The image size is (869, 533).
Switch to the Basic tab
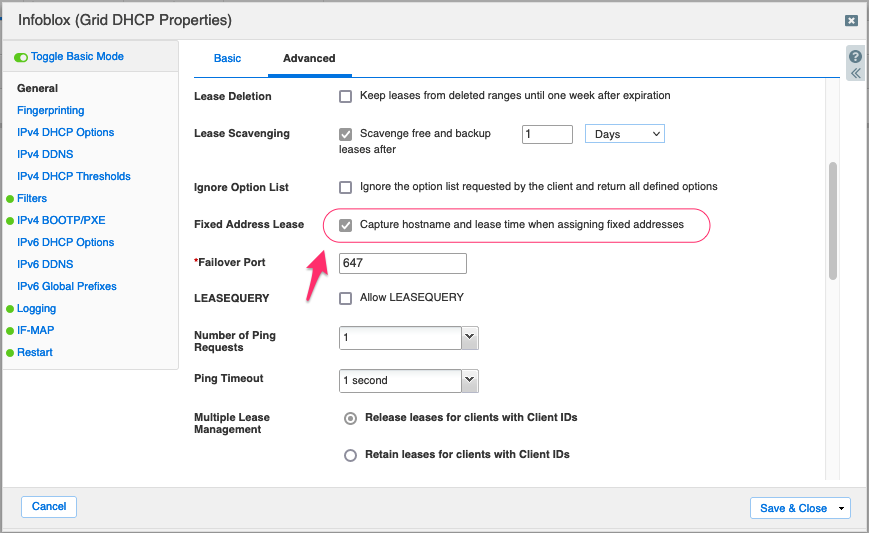click(x=227, y=58)
